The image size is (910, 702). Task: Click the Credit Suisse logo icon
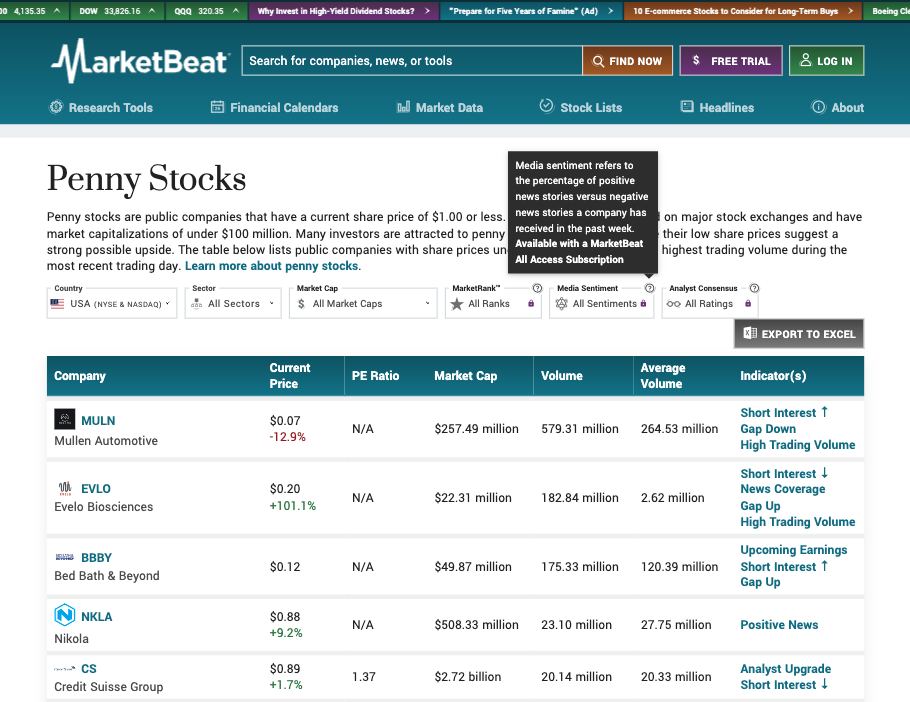(x=64, y=668)
